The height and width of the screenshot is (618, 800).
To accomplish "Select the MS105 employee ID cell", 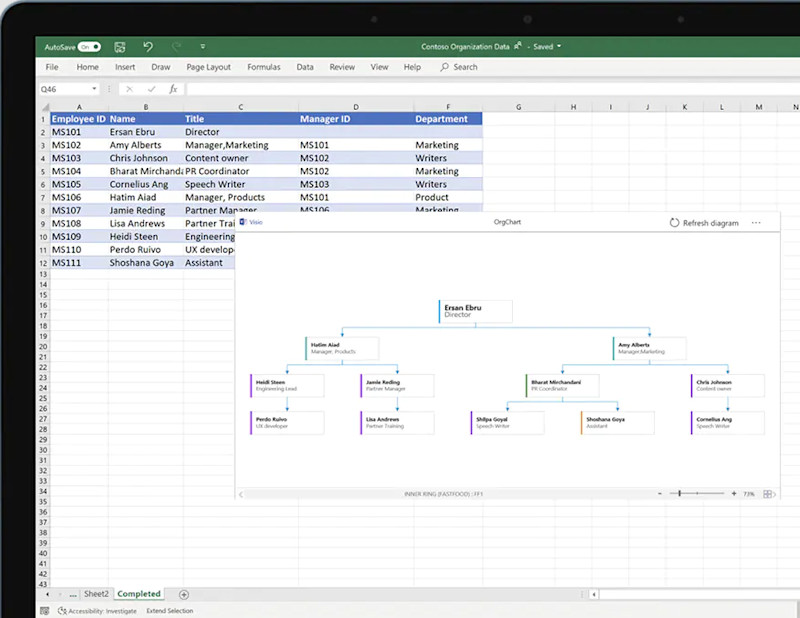I will click(79, 184).
